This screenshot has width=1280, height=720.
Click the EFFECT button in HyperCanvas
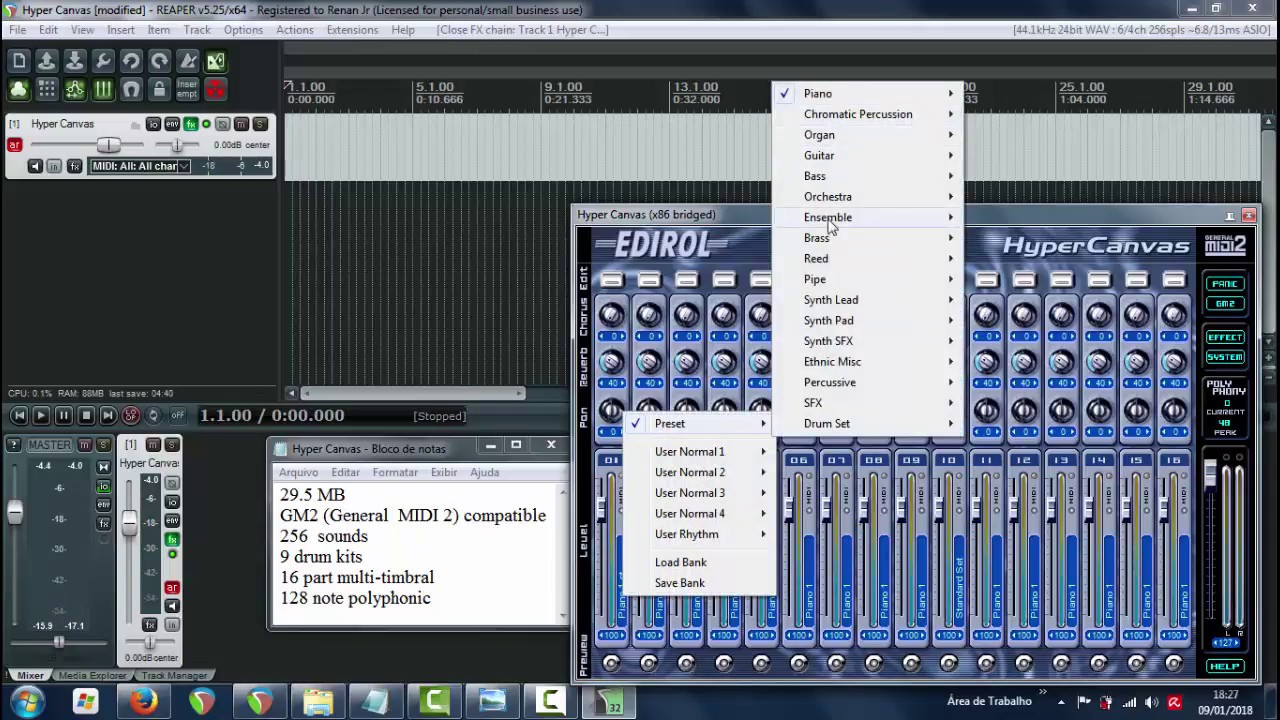point(1225,337)
